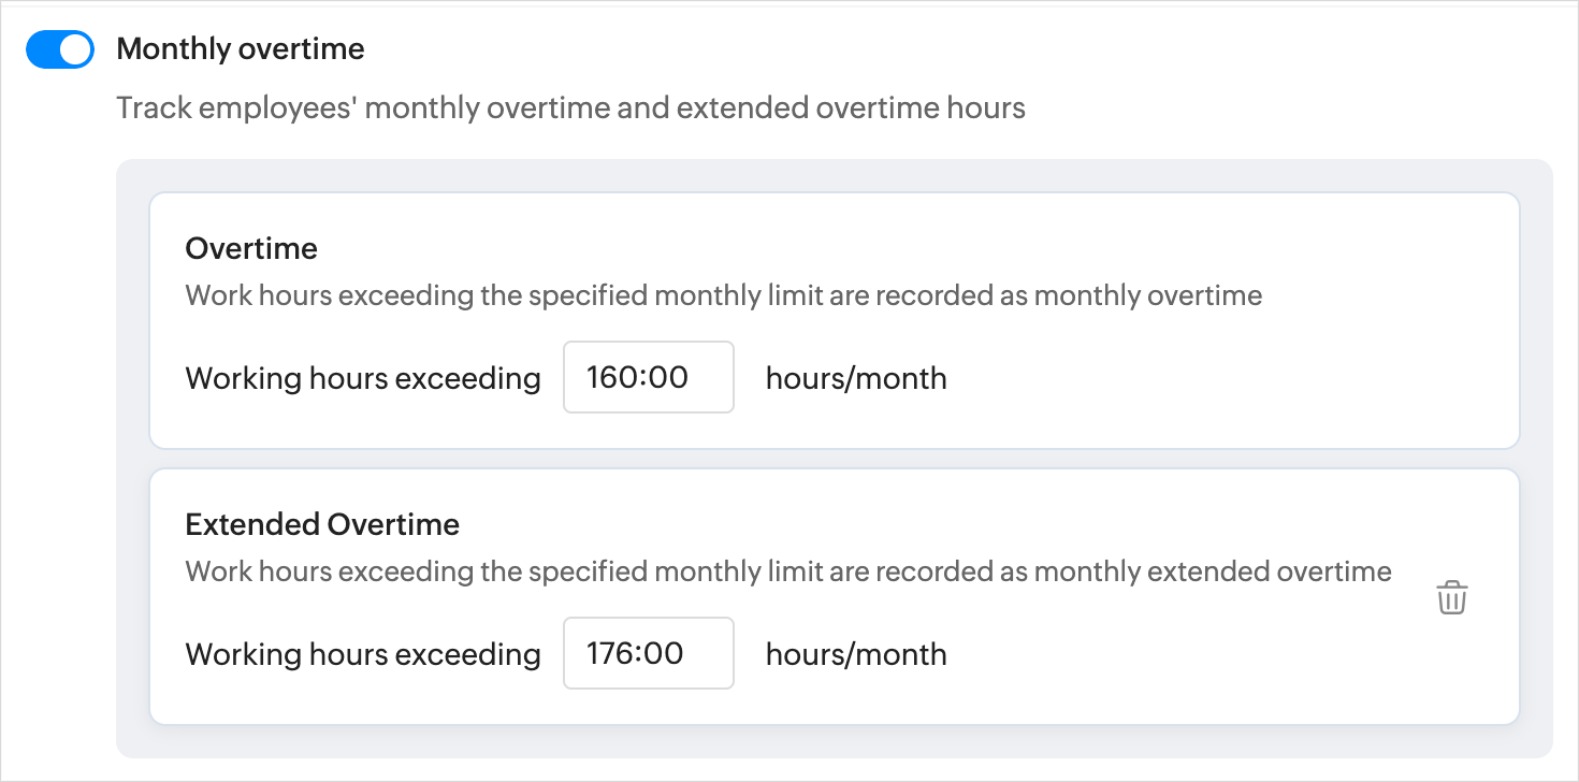
Task: Click the gray gap between the two cards
Action: 834,459
